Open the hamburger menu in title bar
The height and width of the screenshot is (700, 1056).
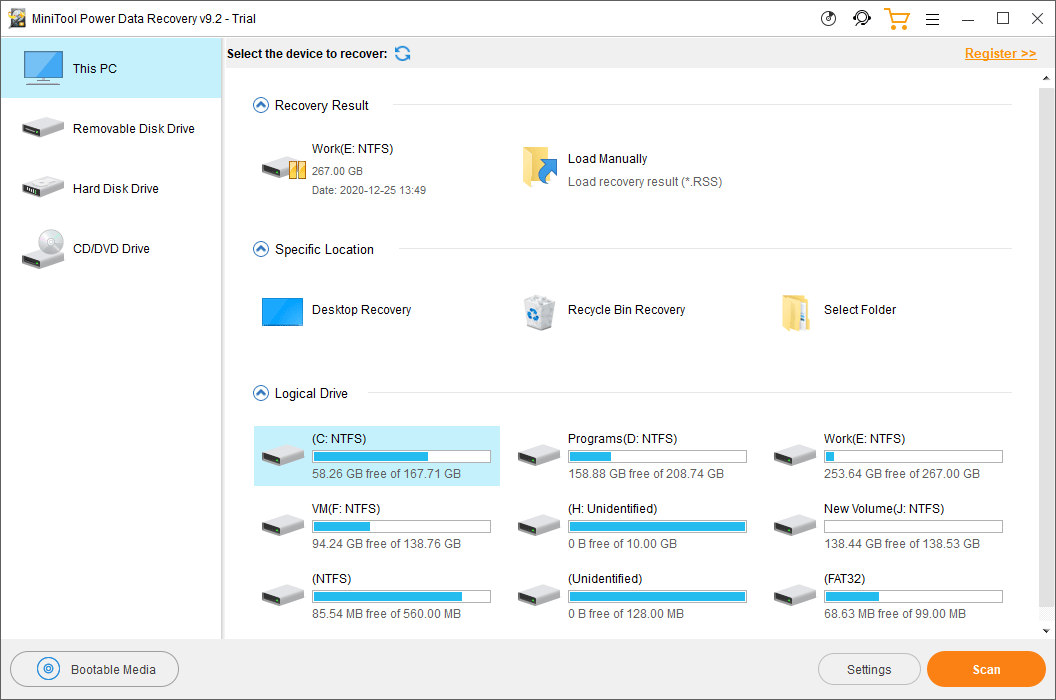click(932, 20)
